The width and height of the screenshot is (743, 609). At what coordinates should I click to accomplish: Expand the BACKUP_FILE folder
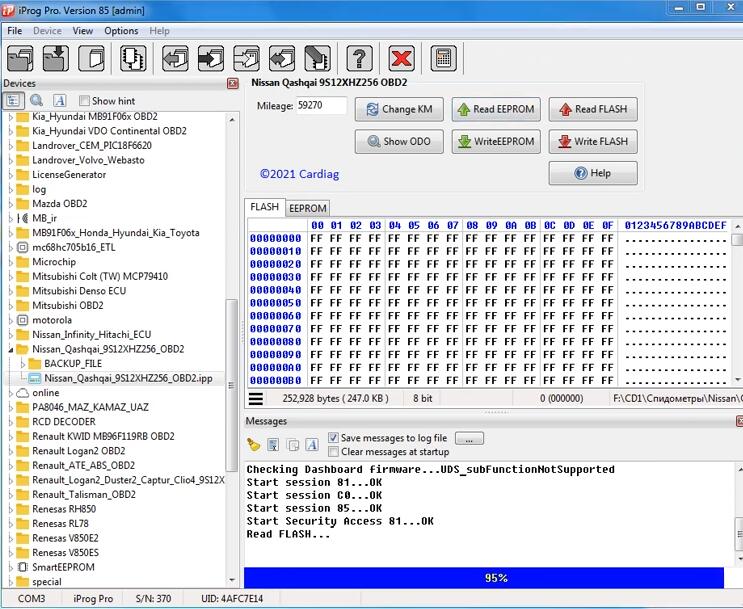pyautogui.click(x=22, y=364)
